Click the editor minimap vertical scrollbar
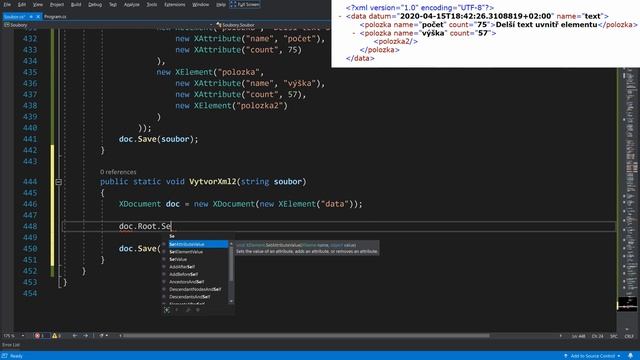This screenshot has height=360, width=640. 627,304
